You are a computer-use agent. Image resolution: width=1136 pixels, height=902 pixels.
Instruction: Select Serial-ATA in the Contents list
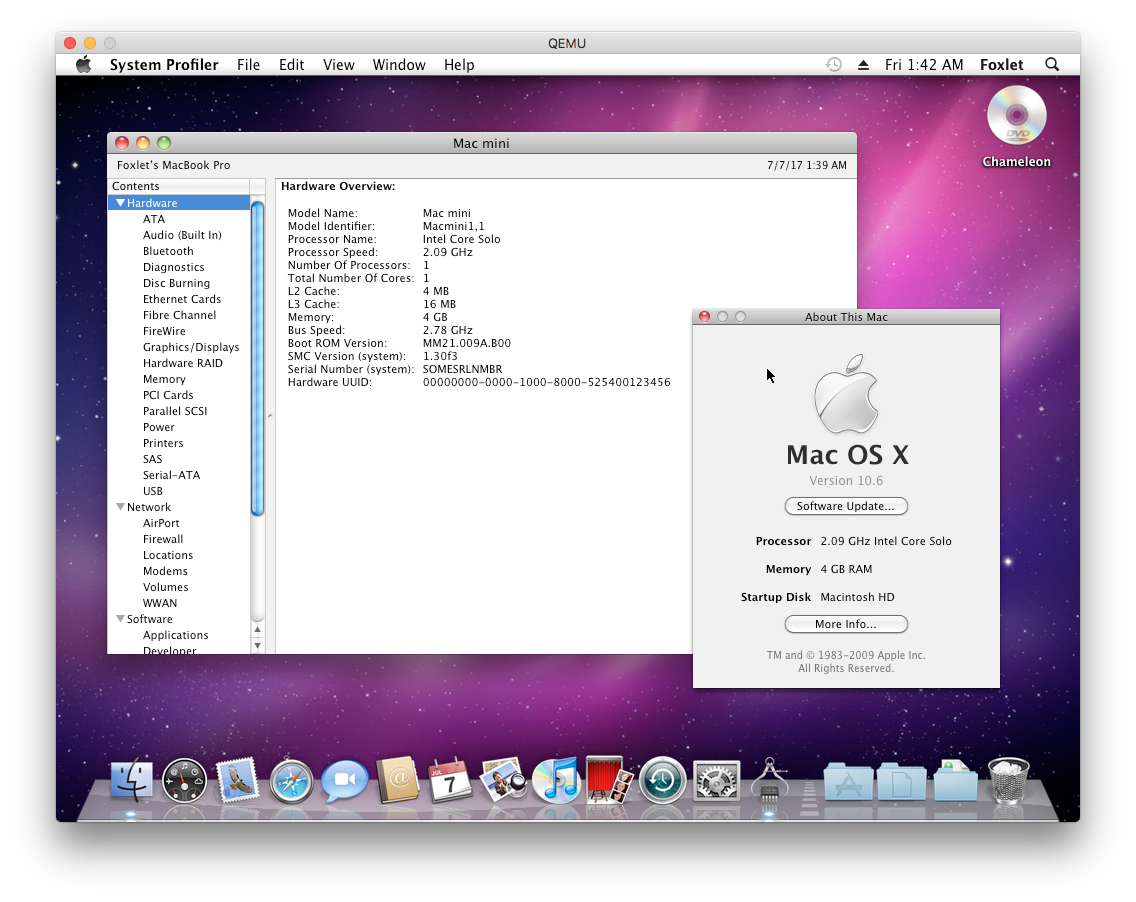point(171,475)
